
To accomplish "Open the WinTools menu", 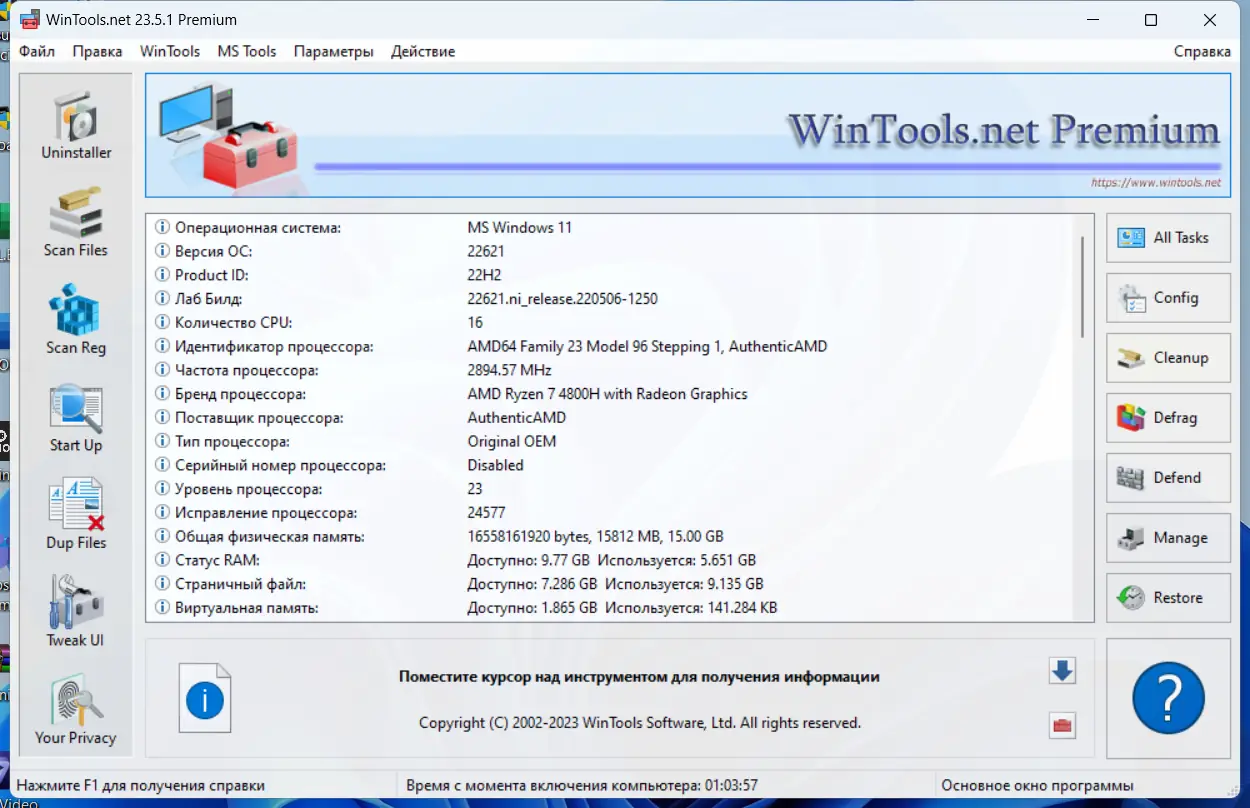I will [x=170, y=51].
